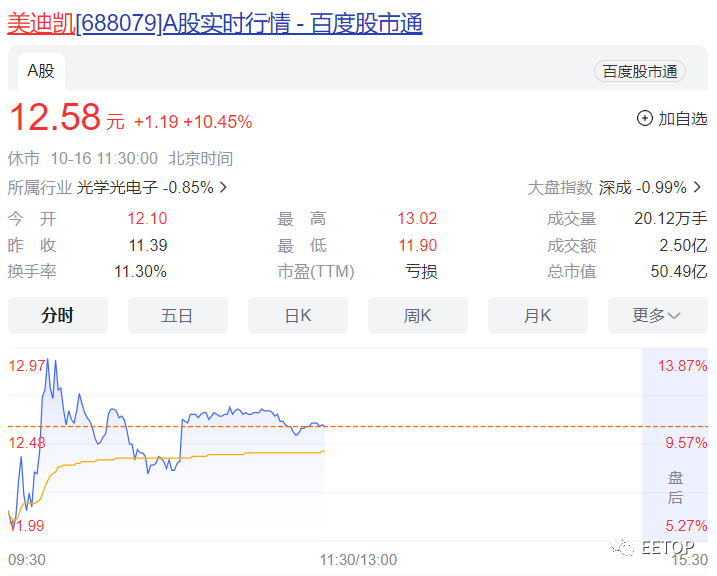Click the 13.87% chart axis label
This screenshot has width=717, height=576.
[x=682, y=366]
